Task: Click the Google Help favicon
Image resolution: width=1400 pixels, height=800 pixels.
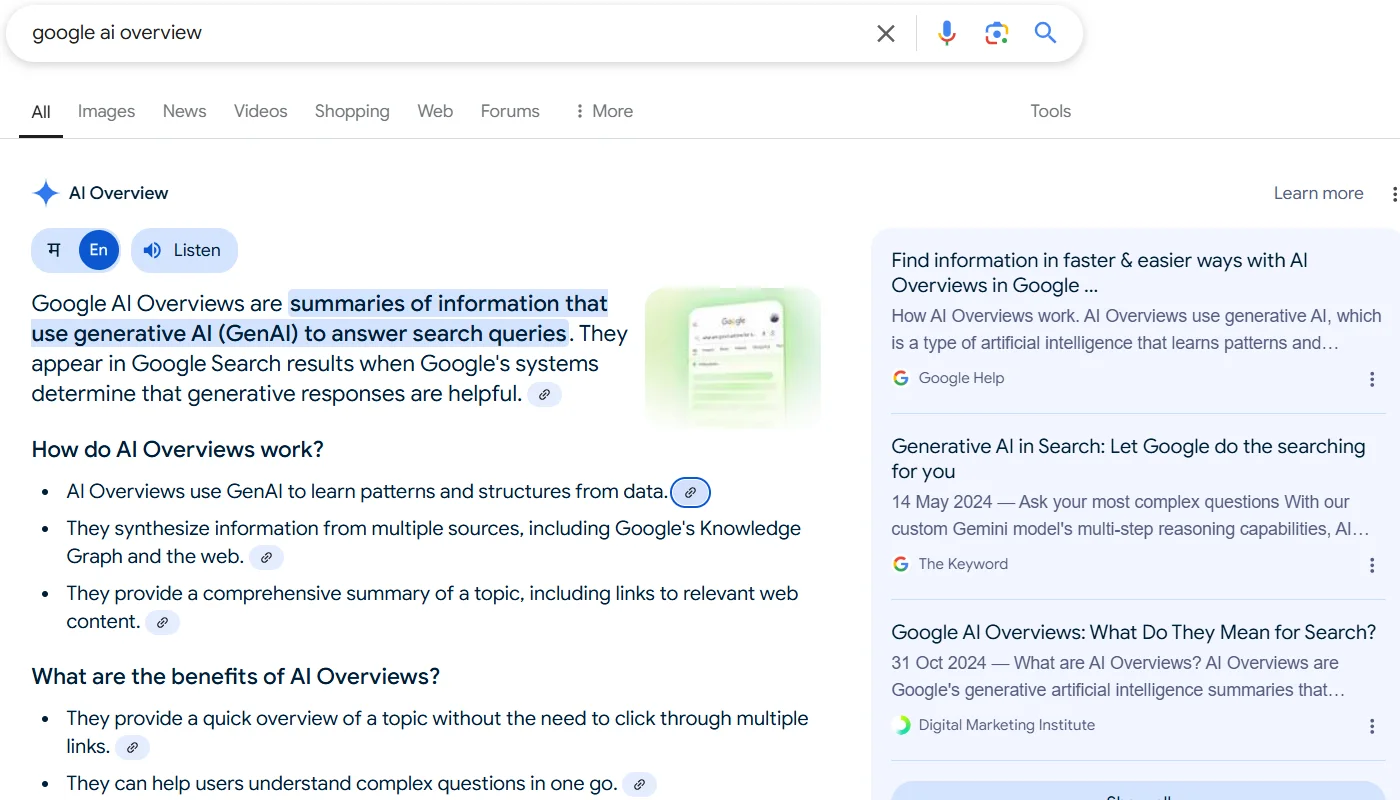Action: click(901, 378)
